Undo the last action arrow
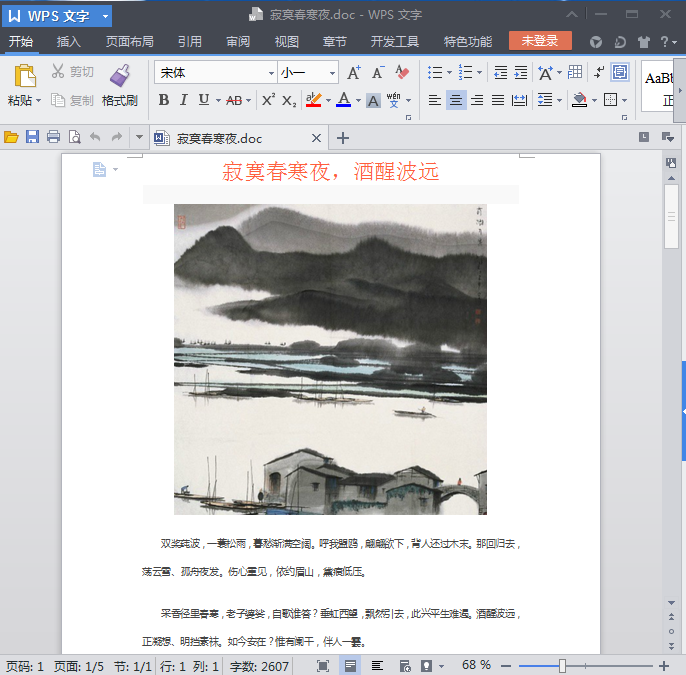 pyautogui.click(x=95, y=137)
